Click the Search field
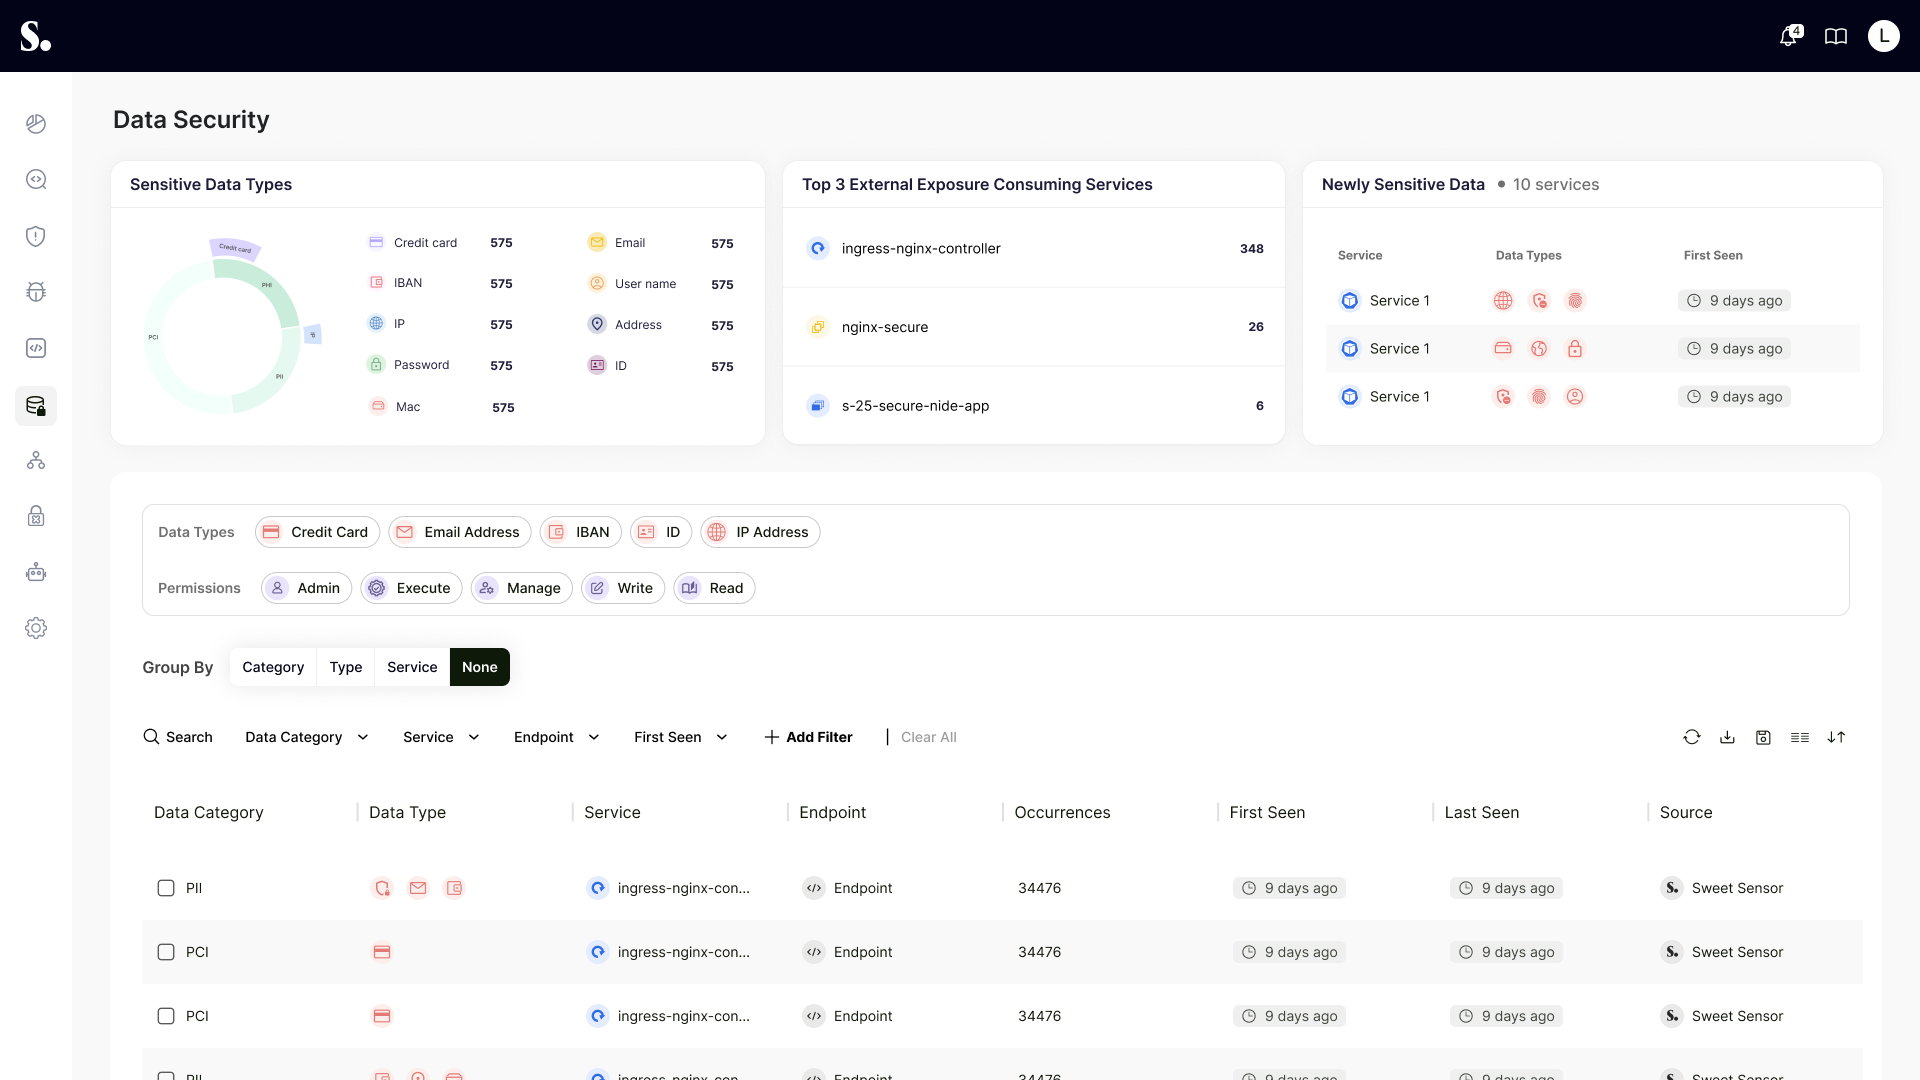1920x1080 pixels. [178, 737]
